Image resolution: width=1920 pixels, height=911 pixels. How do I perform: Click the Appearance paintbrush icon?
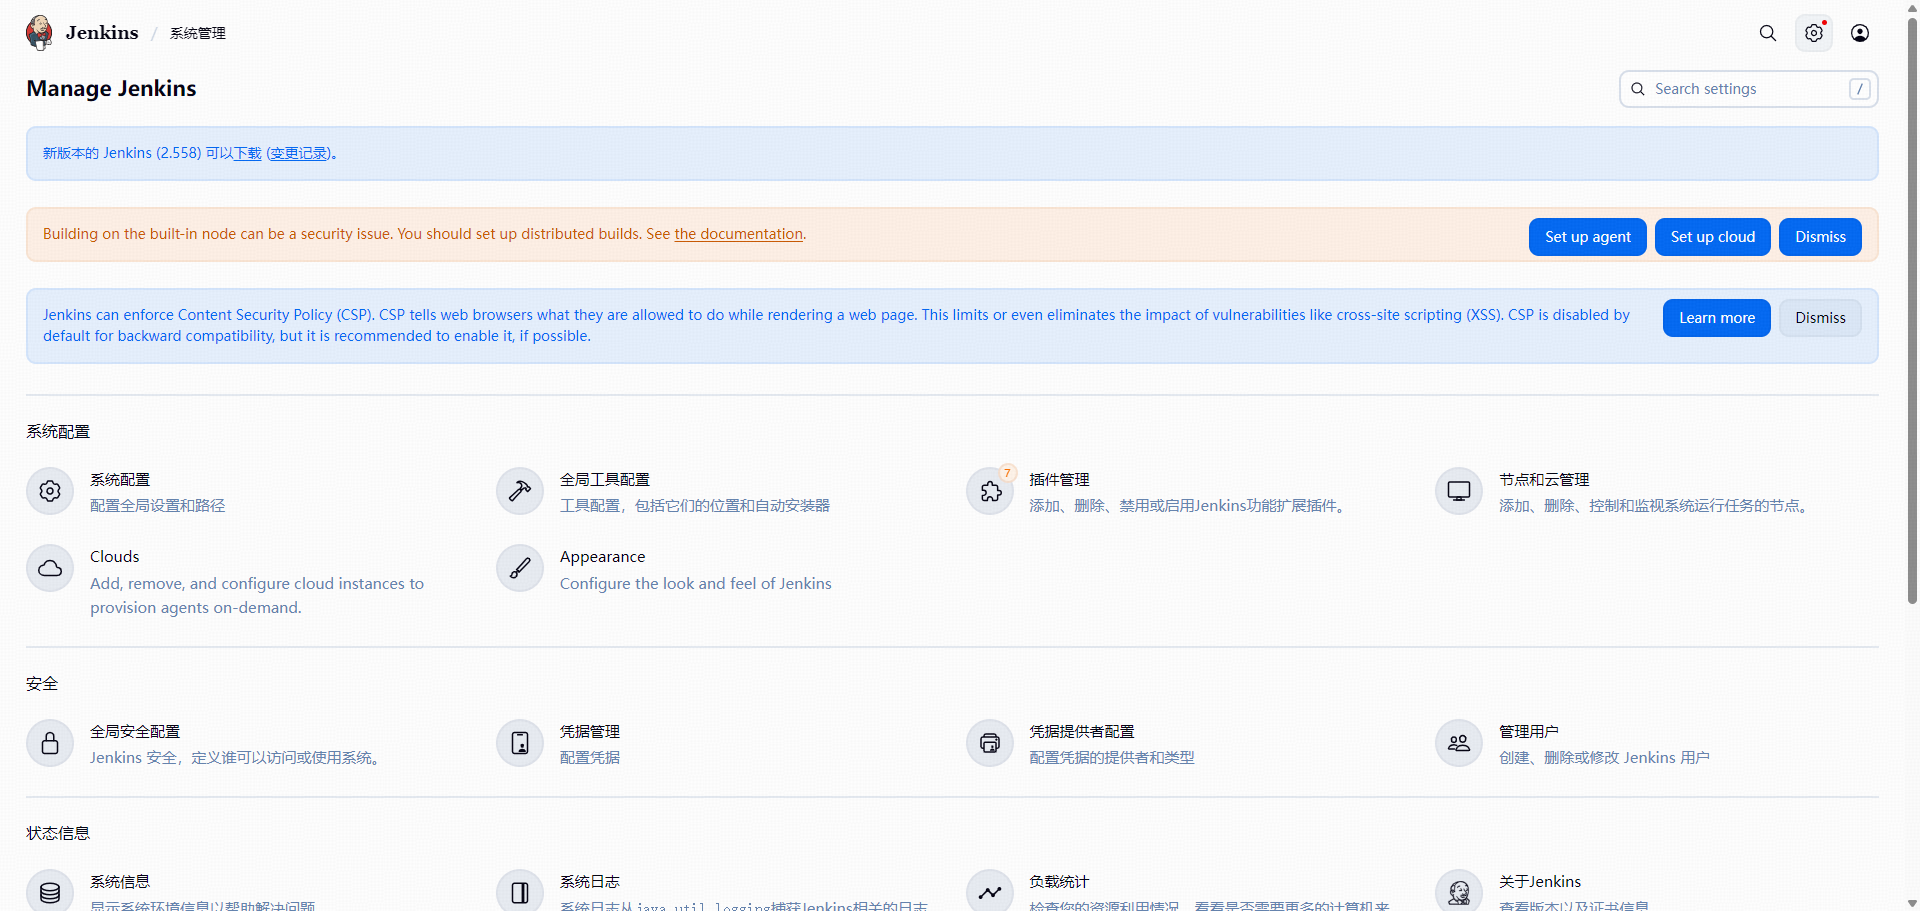tap(520, 568)
